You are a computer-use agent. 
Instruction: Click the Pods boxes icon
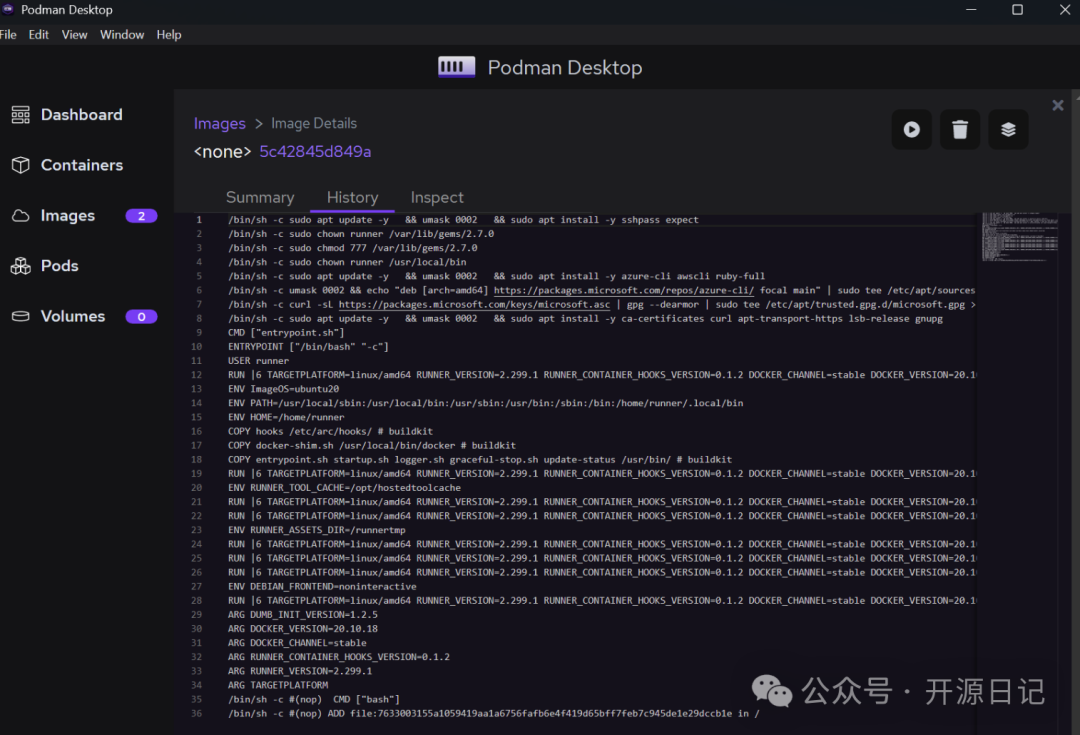[20, 266]
